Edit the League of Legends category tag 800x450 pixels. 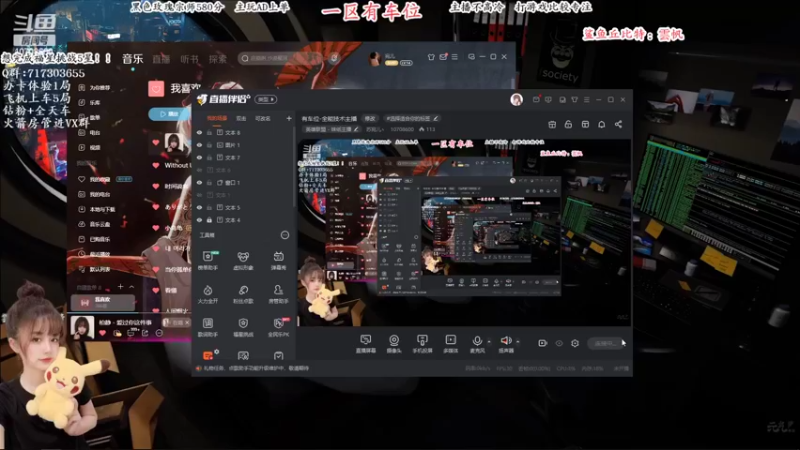(333, 129)
